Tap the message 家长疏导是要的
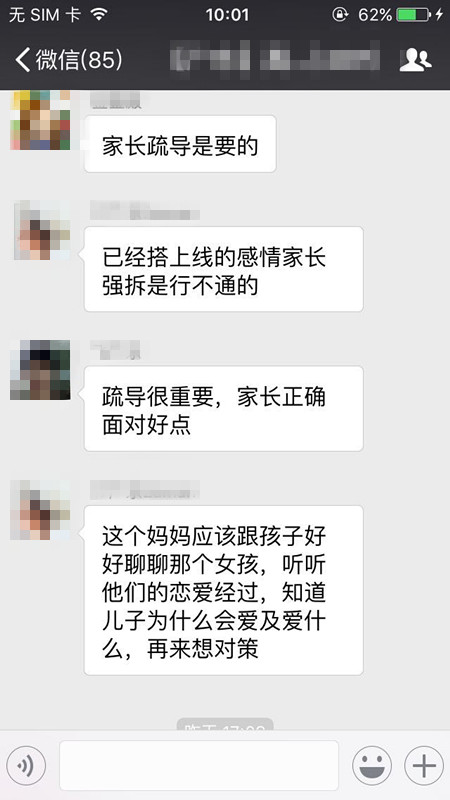The height and width of the screenshot is (800, 450). tap(180, 144)
